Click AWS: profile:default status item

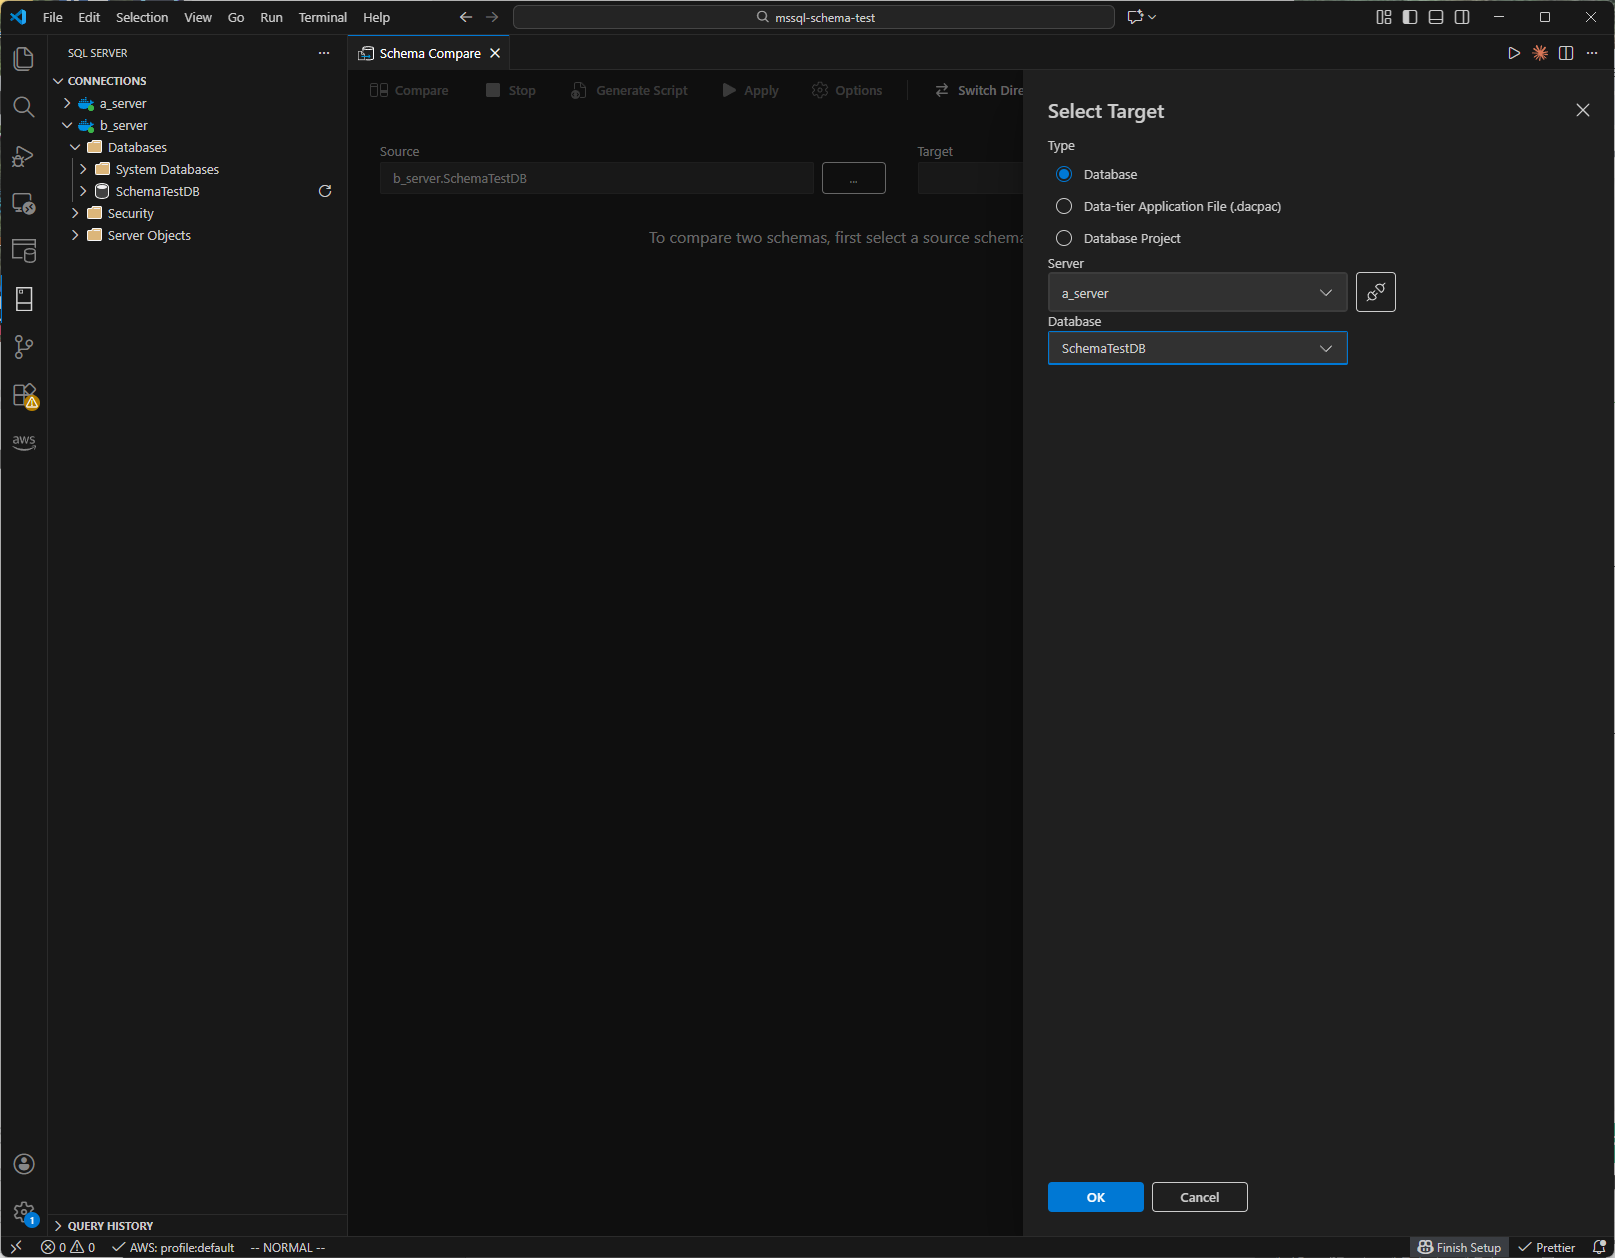173,1247
